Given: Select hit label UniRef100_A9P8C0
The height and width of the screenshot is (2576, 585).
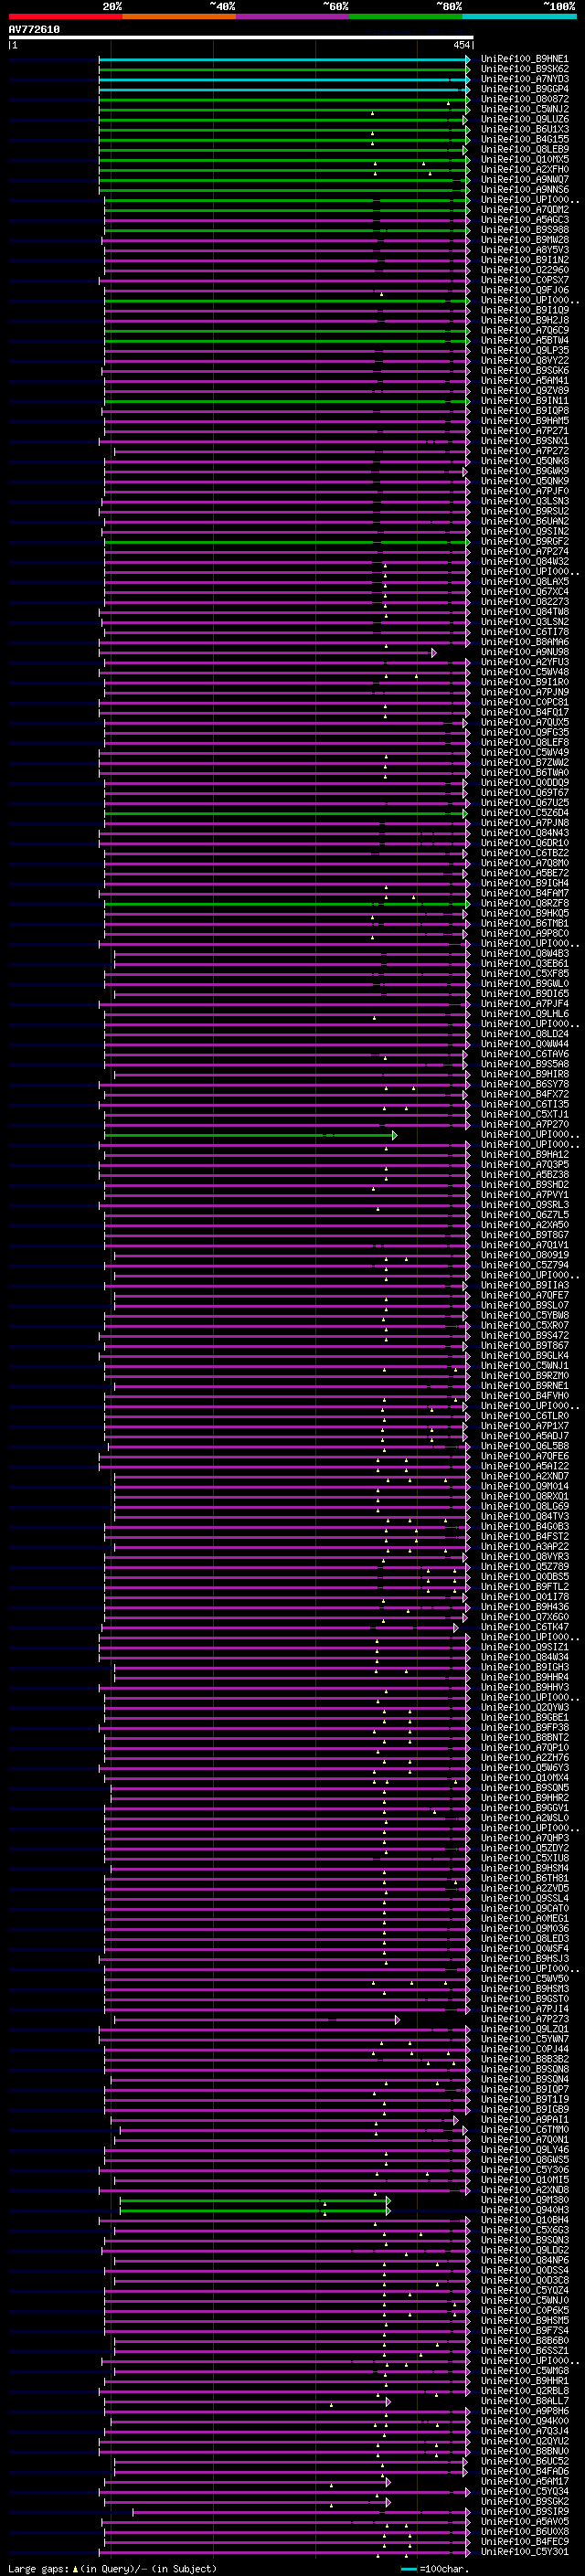Looking at the screenshot, I should pos(524,934).
